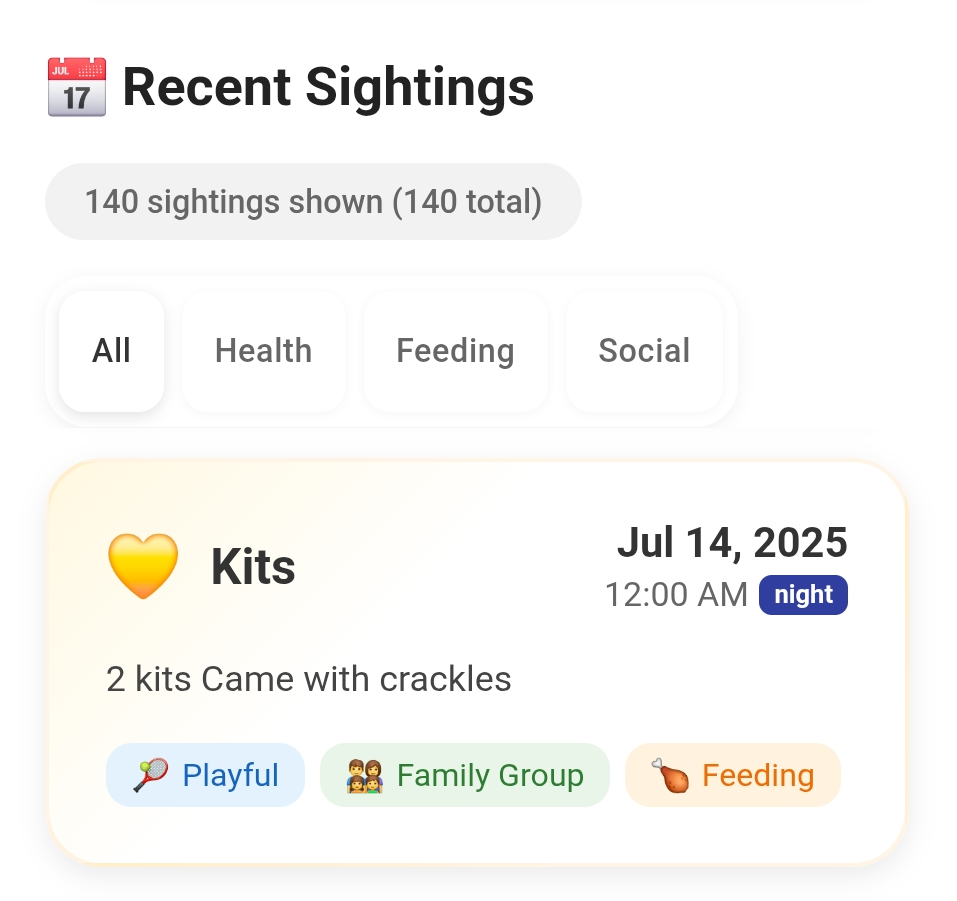The width and height of the screenshot is (957, 901).
Task: Click the note '2 kits Came with crackles'
Action: pos(309,680)
